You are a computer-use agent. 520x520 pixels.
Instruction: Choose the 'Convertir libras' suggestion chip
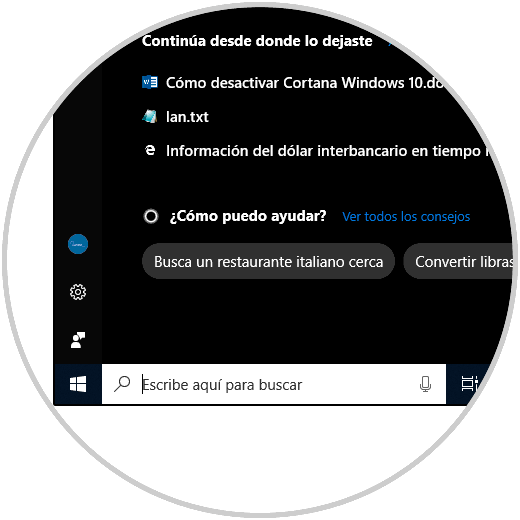(458, 261)
